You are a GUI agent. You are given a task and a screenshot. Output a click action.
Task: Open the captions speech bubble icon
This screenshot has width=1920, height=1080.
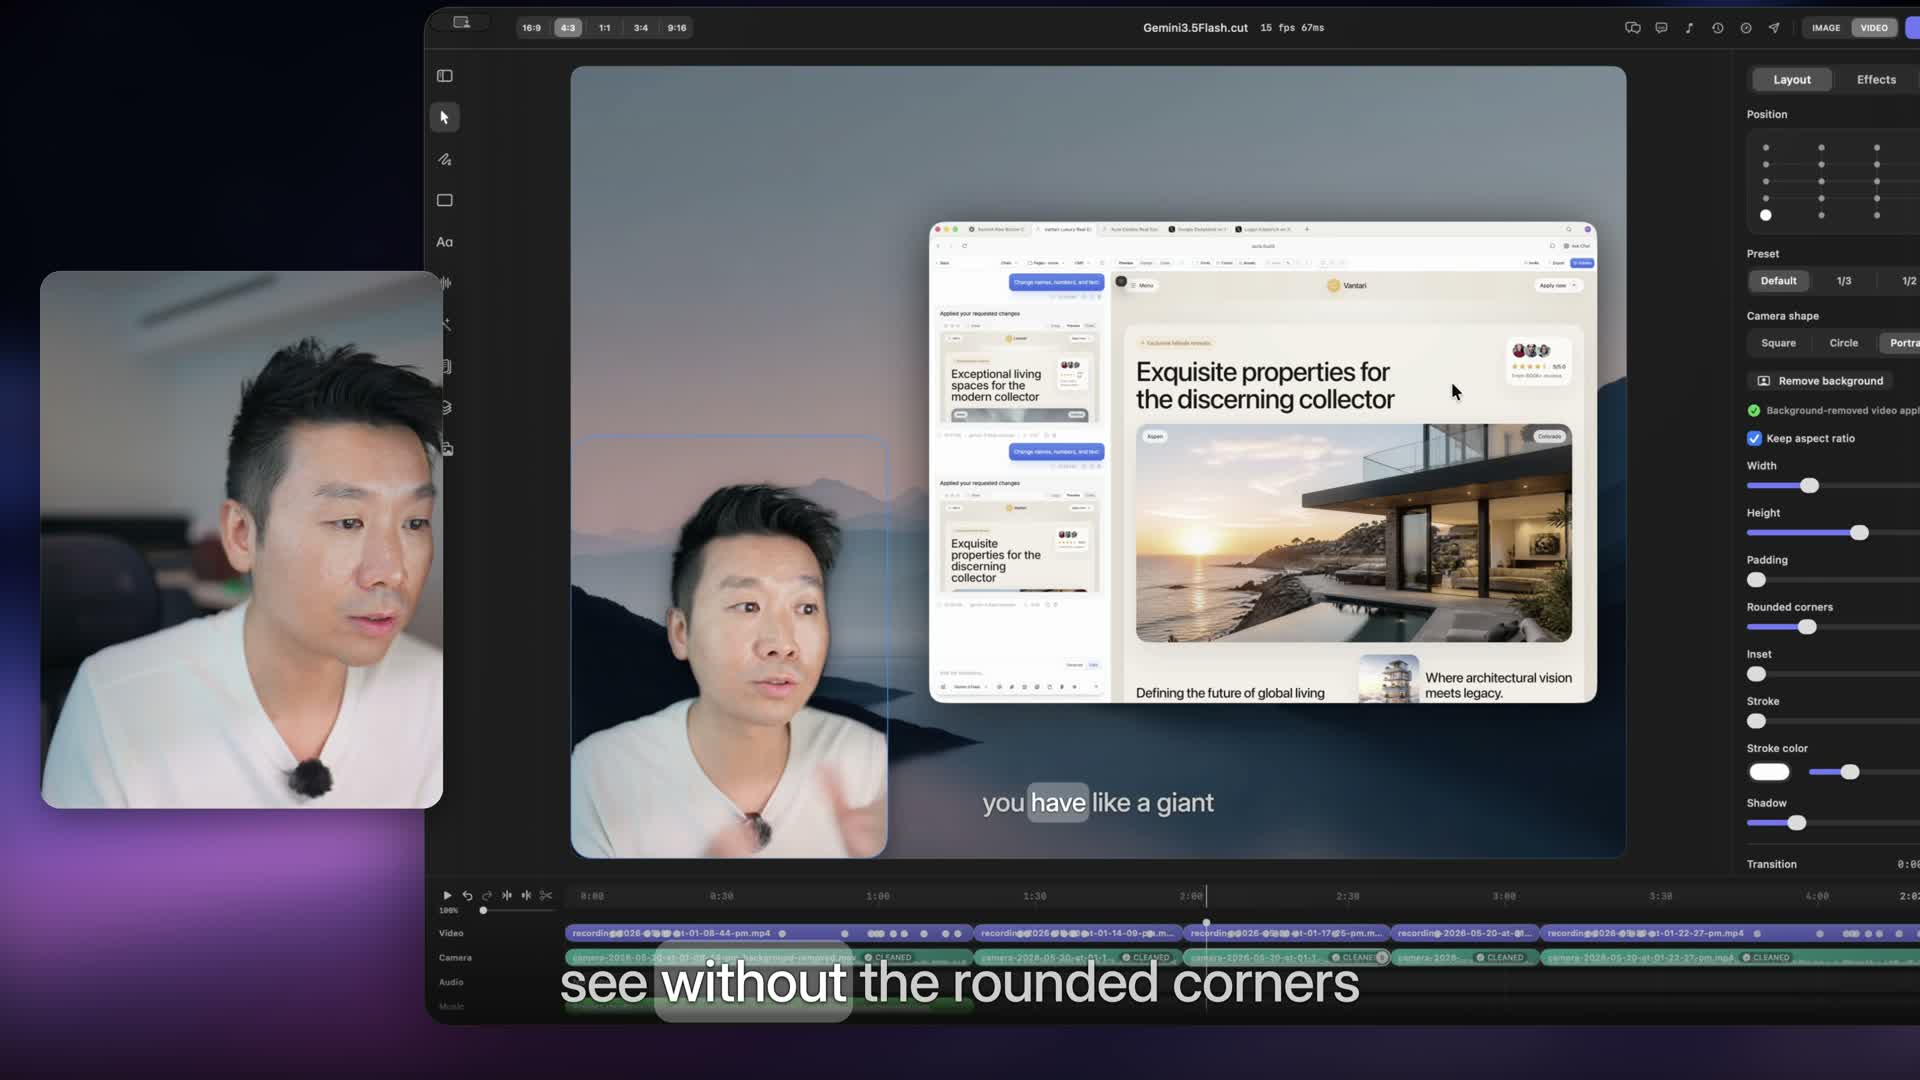click(1661, 28)
